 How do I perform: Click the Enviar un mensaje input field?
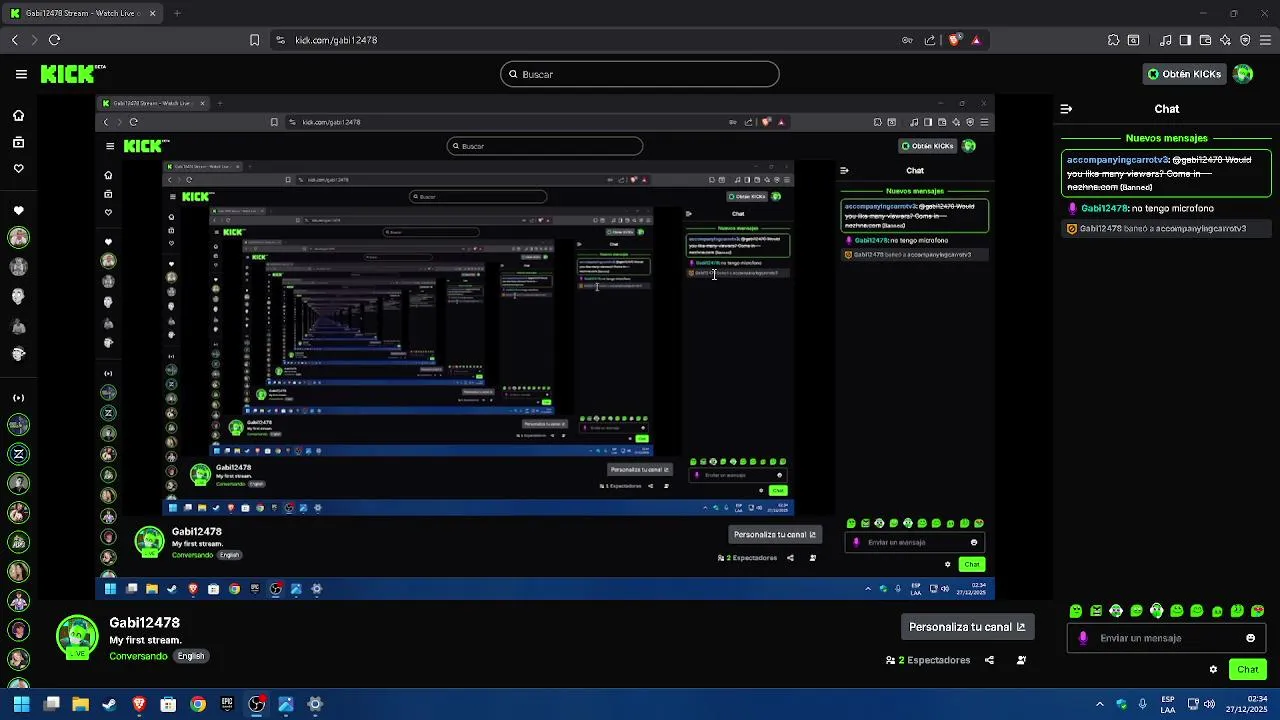point(1166,638)
